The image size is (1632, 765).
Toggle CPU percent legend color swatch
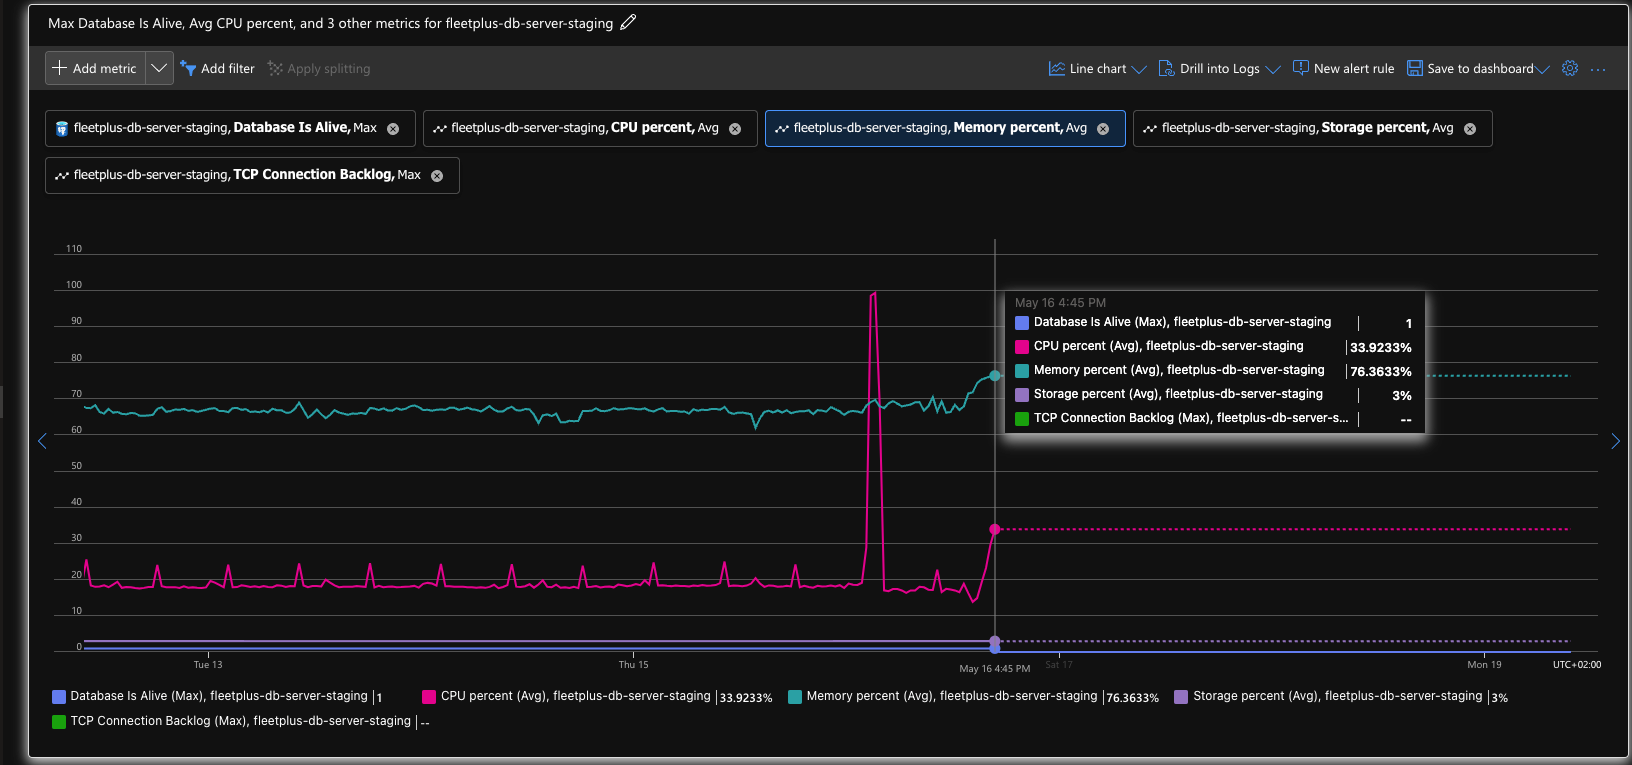point(429,697)
